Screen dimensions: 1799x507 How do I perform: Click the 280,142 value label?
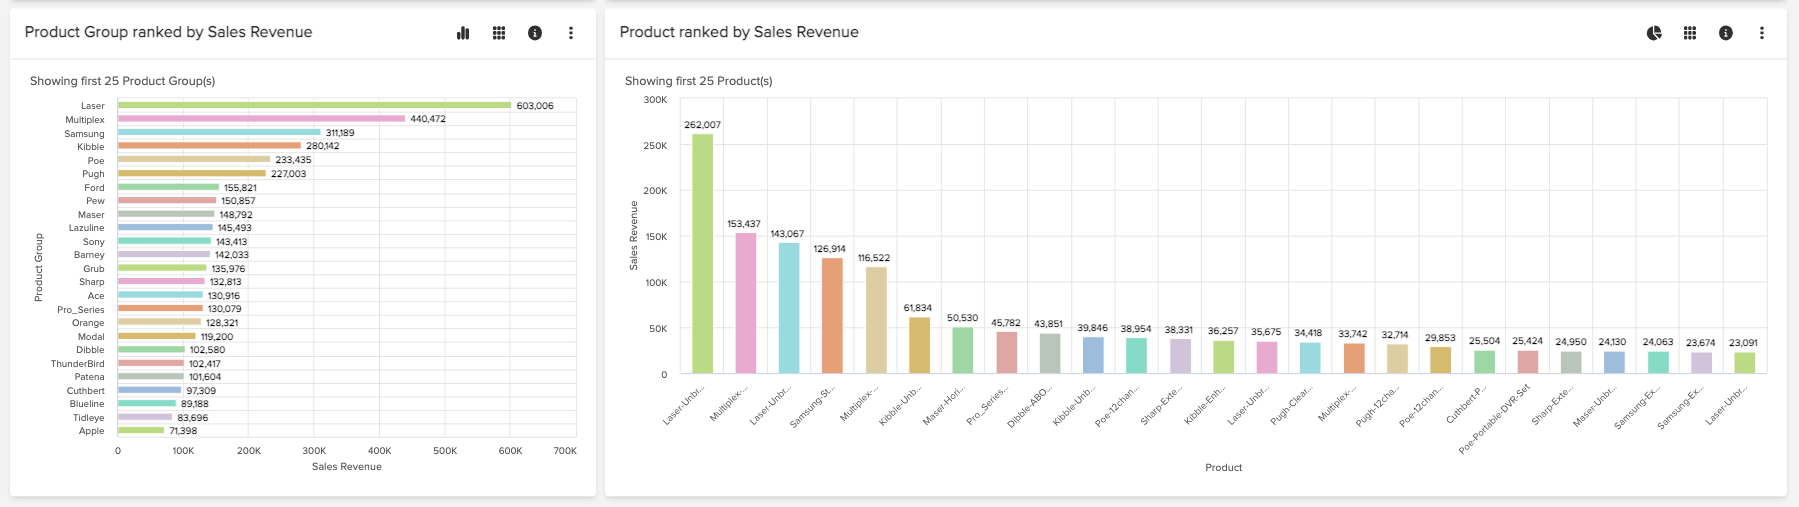(323, 146)
